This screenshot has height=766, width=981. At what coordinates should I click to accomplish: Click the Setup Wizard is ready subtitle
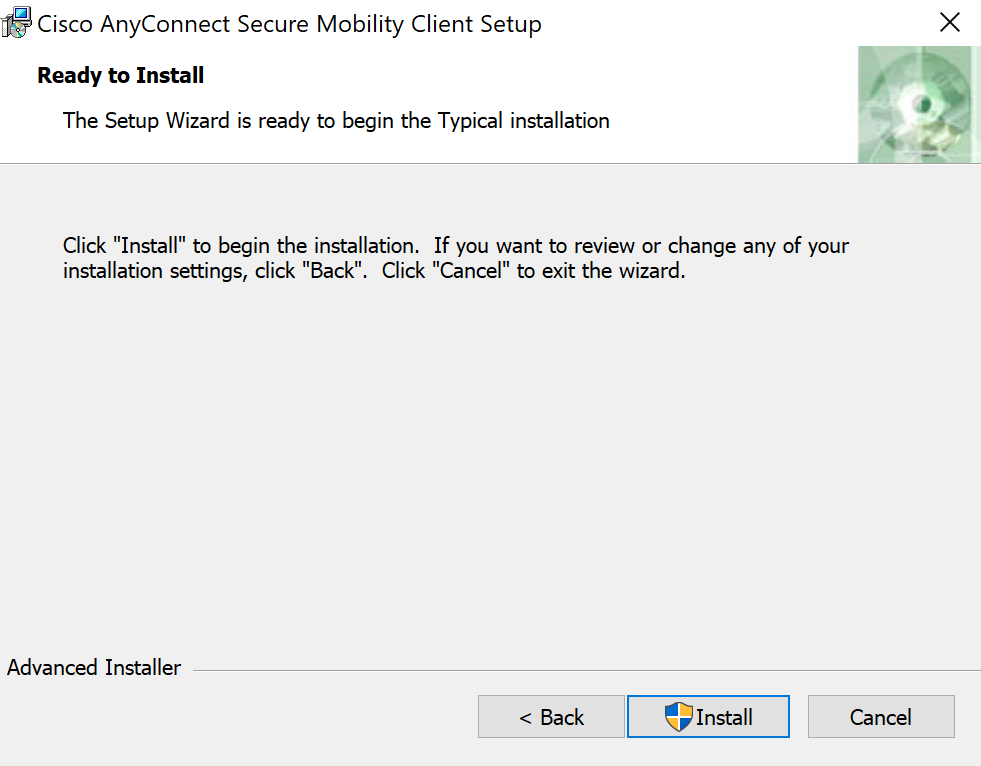click(336, 121)
